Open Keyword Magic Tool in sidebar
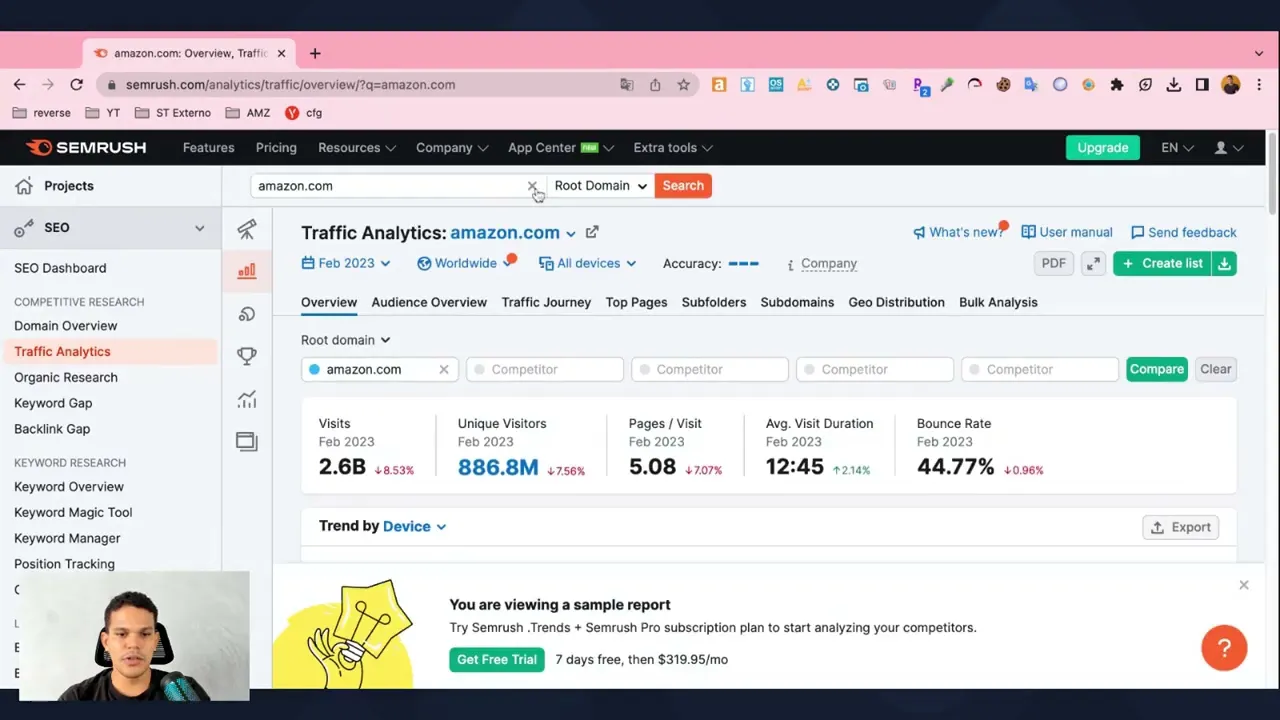Viewport: 1280px width, 720px height. point(73,512)
